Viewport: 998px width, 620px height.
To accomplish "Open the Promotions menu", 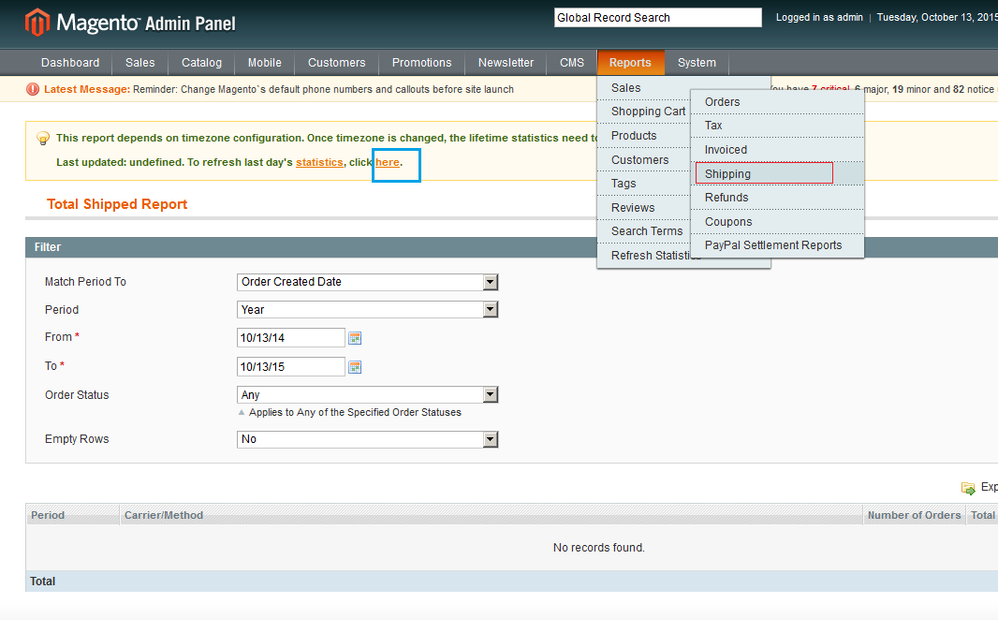I will [x=421, y=62].
